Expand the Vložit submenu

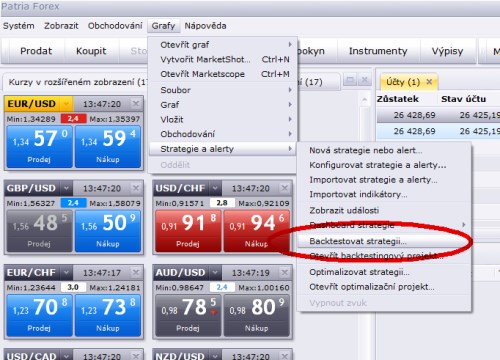point(222,119)
